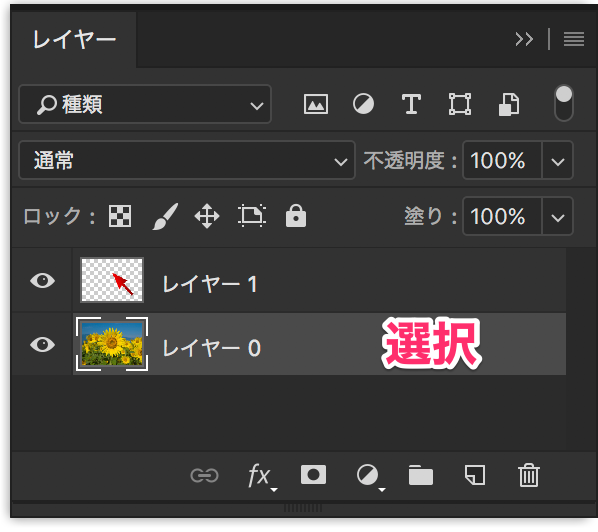Add layer style with fx button
This screenshot has height=532, width=598.
tap(261, 476)
